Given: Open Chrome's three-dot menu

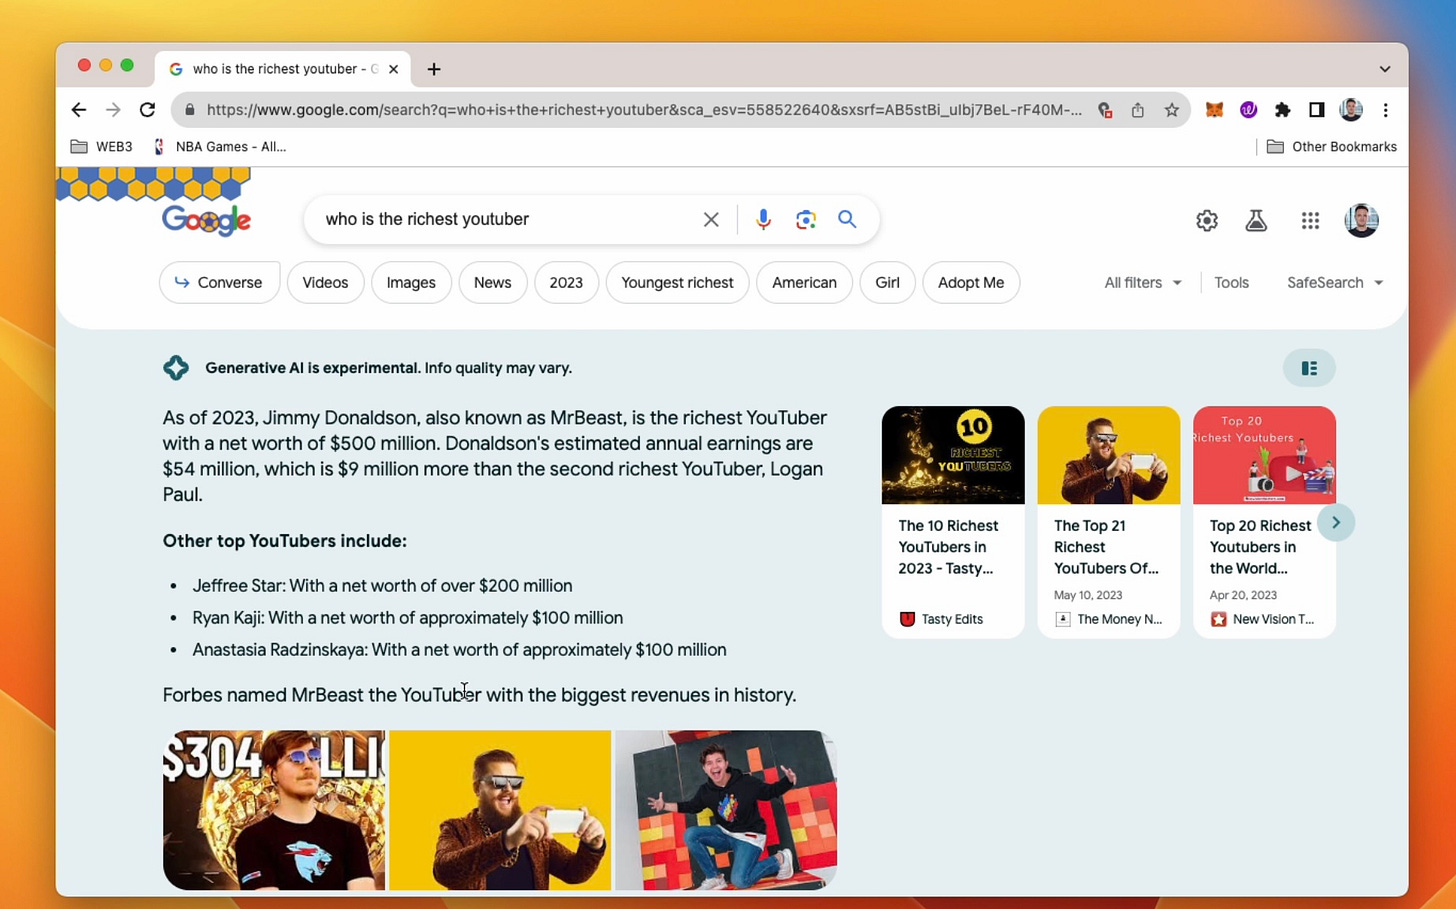Looking at the screenshot, I should click(x=1386, y=110).
